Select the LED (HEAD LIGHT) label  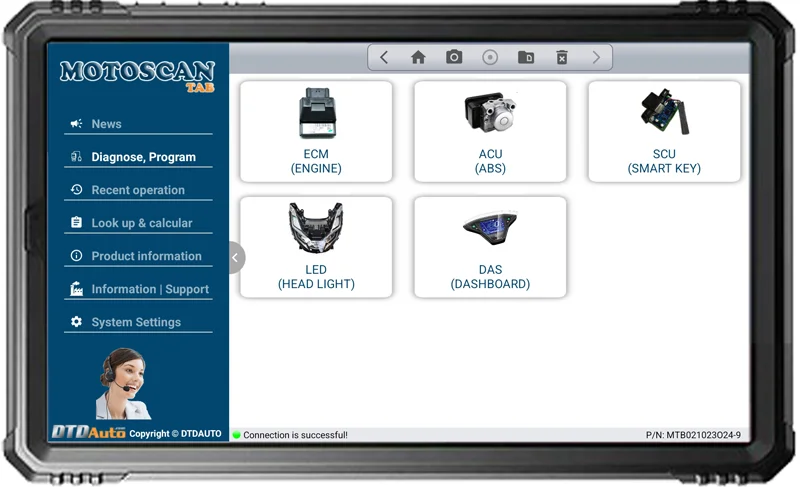point(316,277)
